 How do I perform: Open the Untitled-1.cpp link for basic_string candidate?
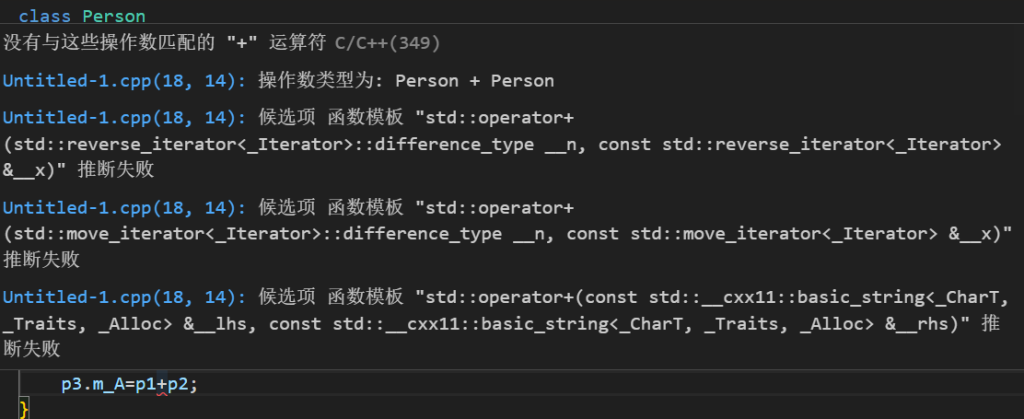click(125, 297)
